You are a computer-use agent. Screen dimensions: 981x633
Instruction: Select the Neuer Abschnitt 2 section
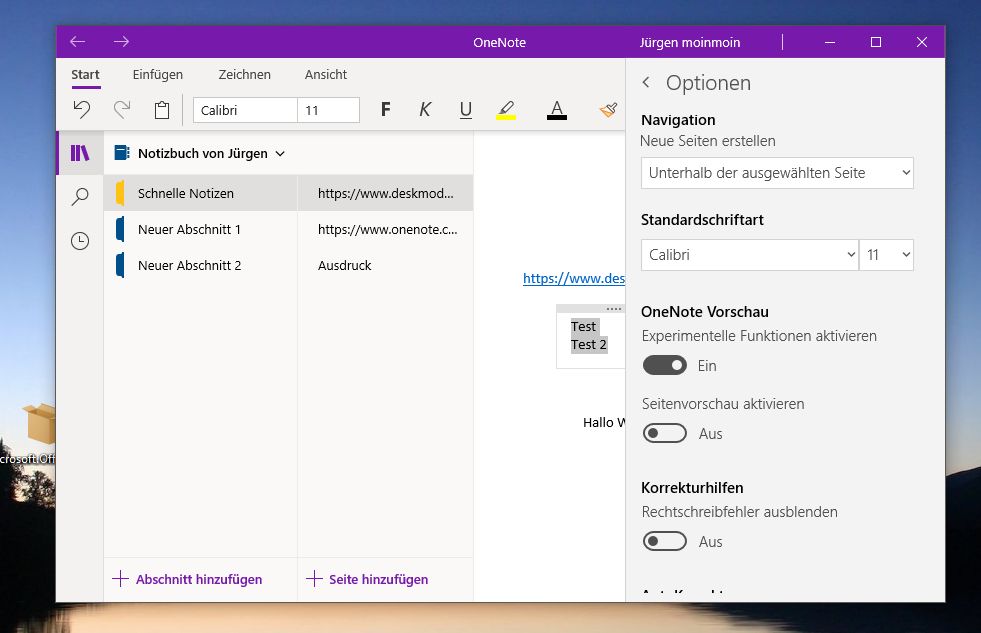[x=200, y=265]
